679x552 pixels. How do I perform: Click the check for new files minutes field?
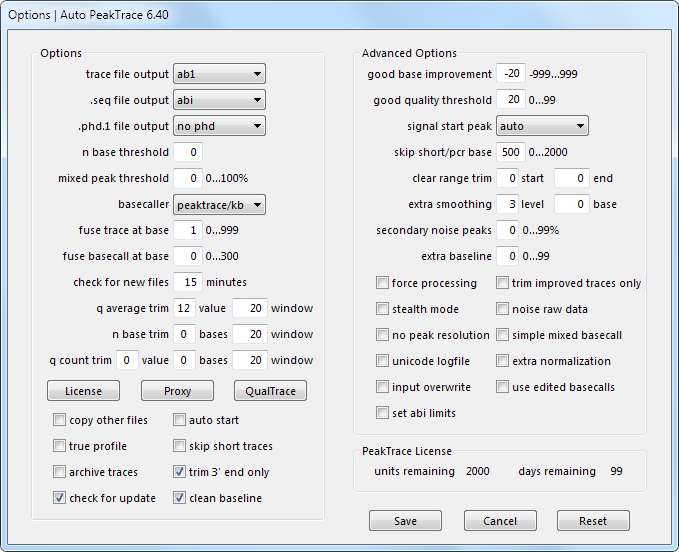click(x=188, y=282)
